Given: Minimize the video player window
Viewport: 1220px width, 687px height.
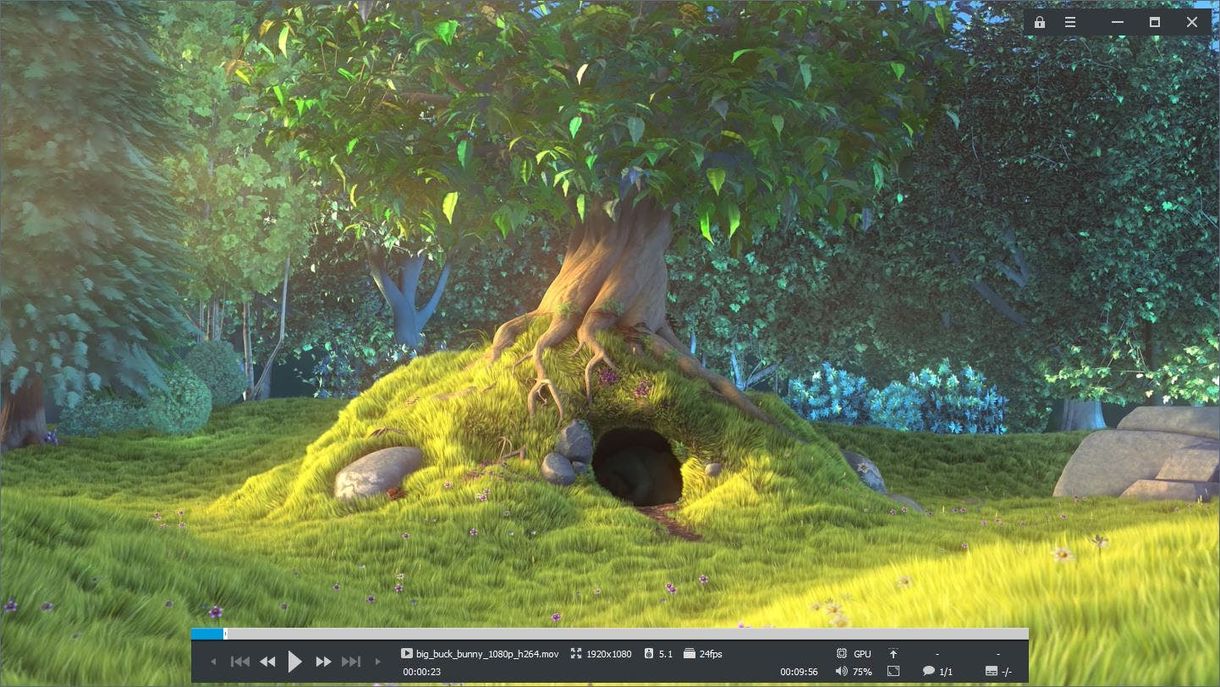Looking at the screenshot, I should (x=1117, y=22).
